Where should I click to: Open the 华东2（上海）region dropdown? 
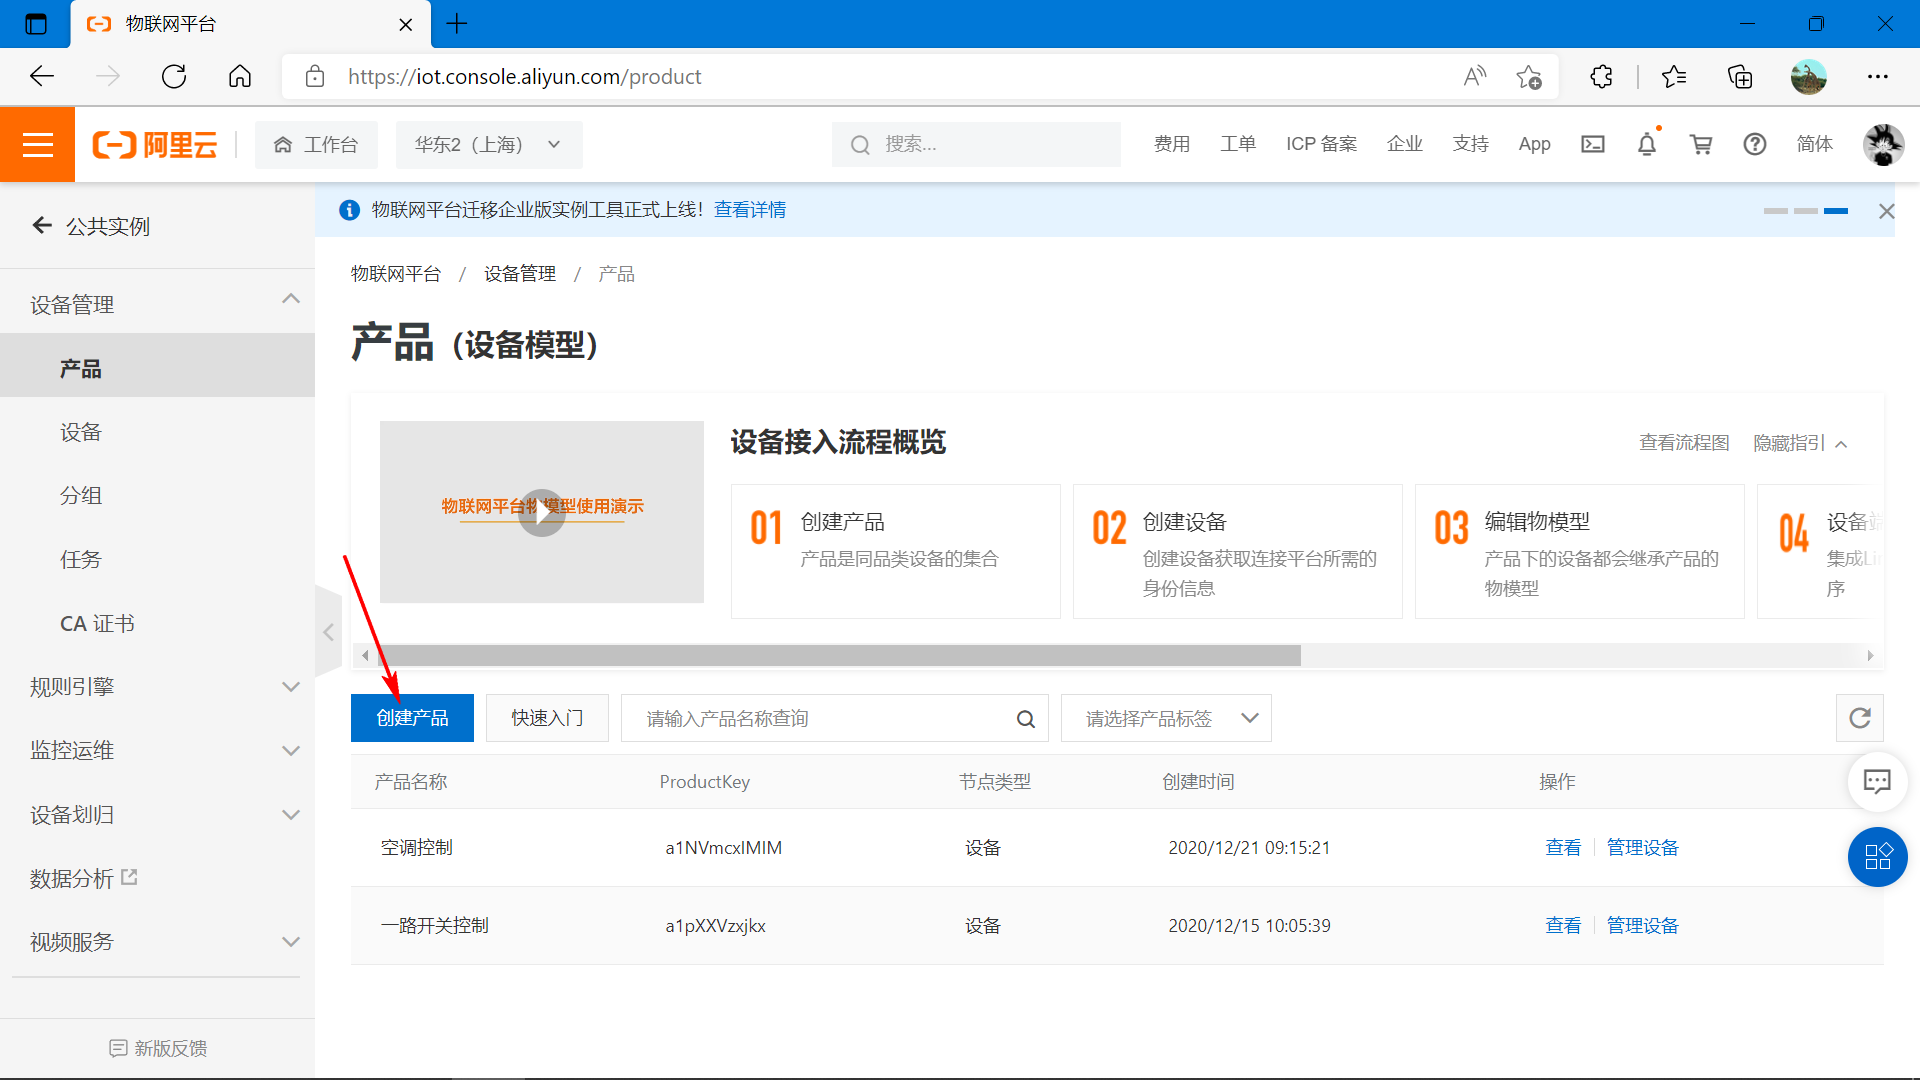click(x=488, y=145)
